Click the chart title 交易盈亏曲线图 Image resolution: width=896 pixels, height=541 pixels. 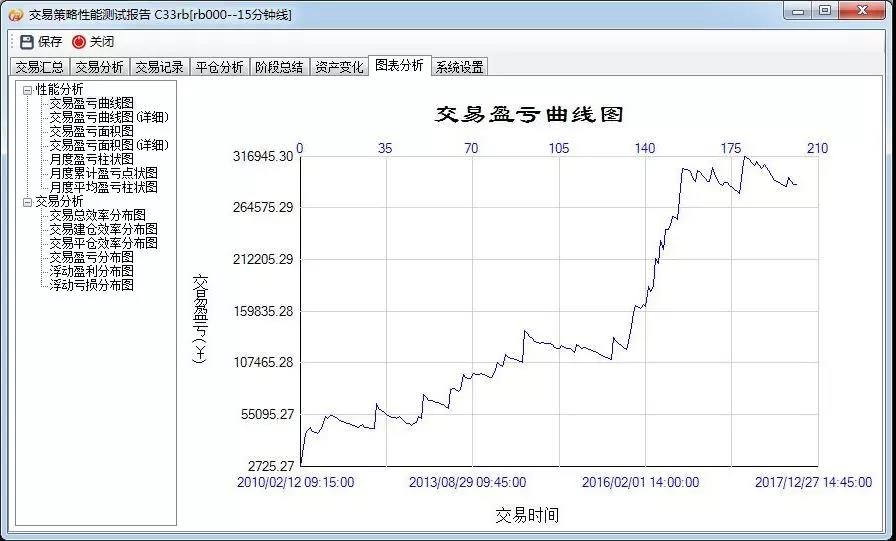point(529,115)
